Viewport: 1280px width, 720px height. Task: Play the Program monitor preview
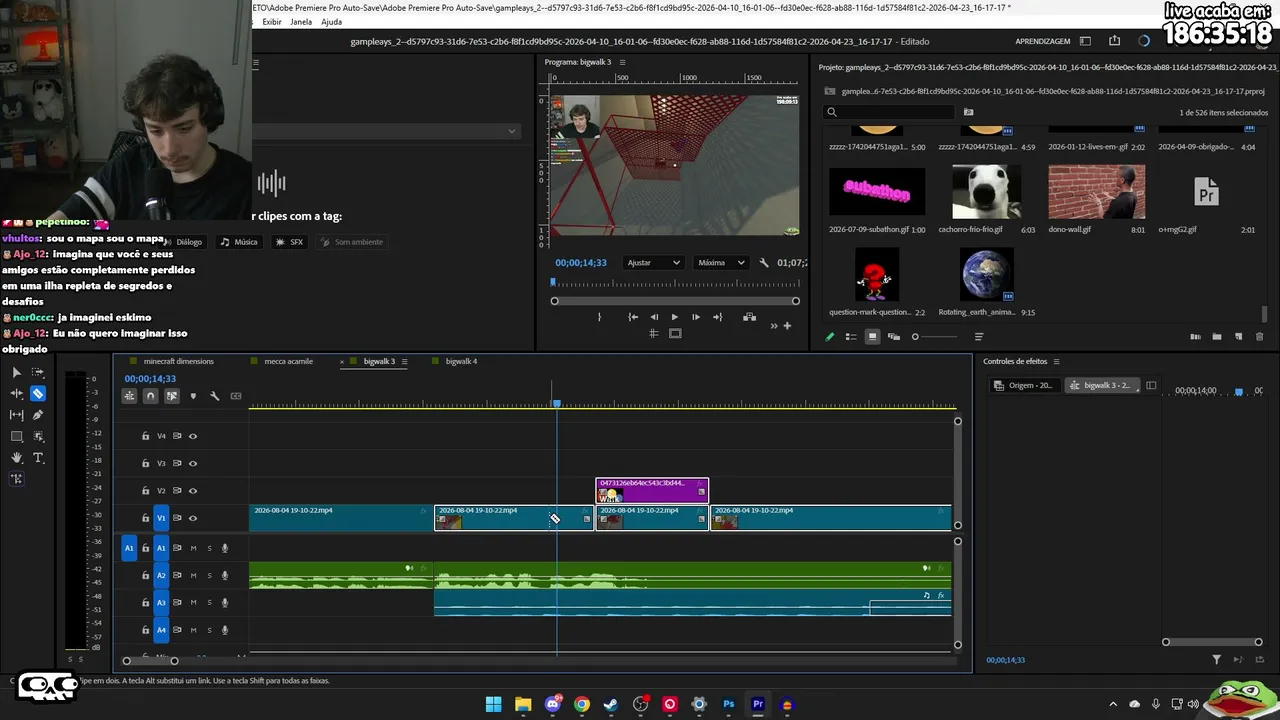click(x=675, y=317)
